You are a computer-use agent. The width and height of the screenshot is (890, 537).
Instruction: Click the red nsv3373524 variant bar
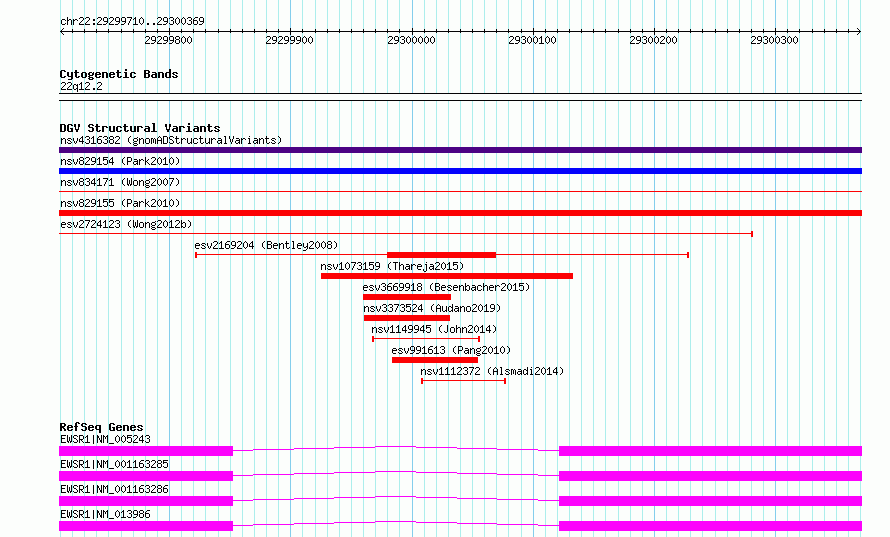coord(407,318)
